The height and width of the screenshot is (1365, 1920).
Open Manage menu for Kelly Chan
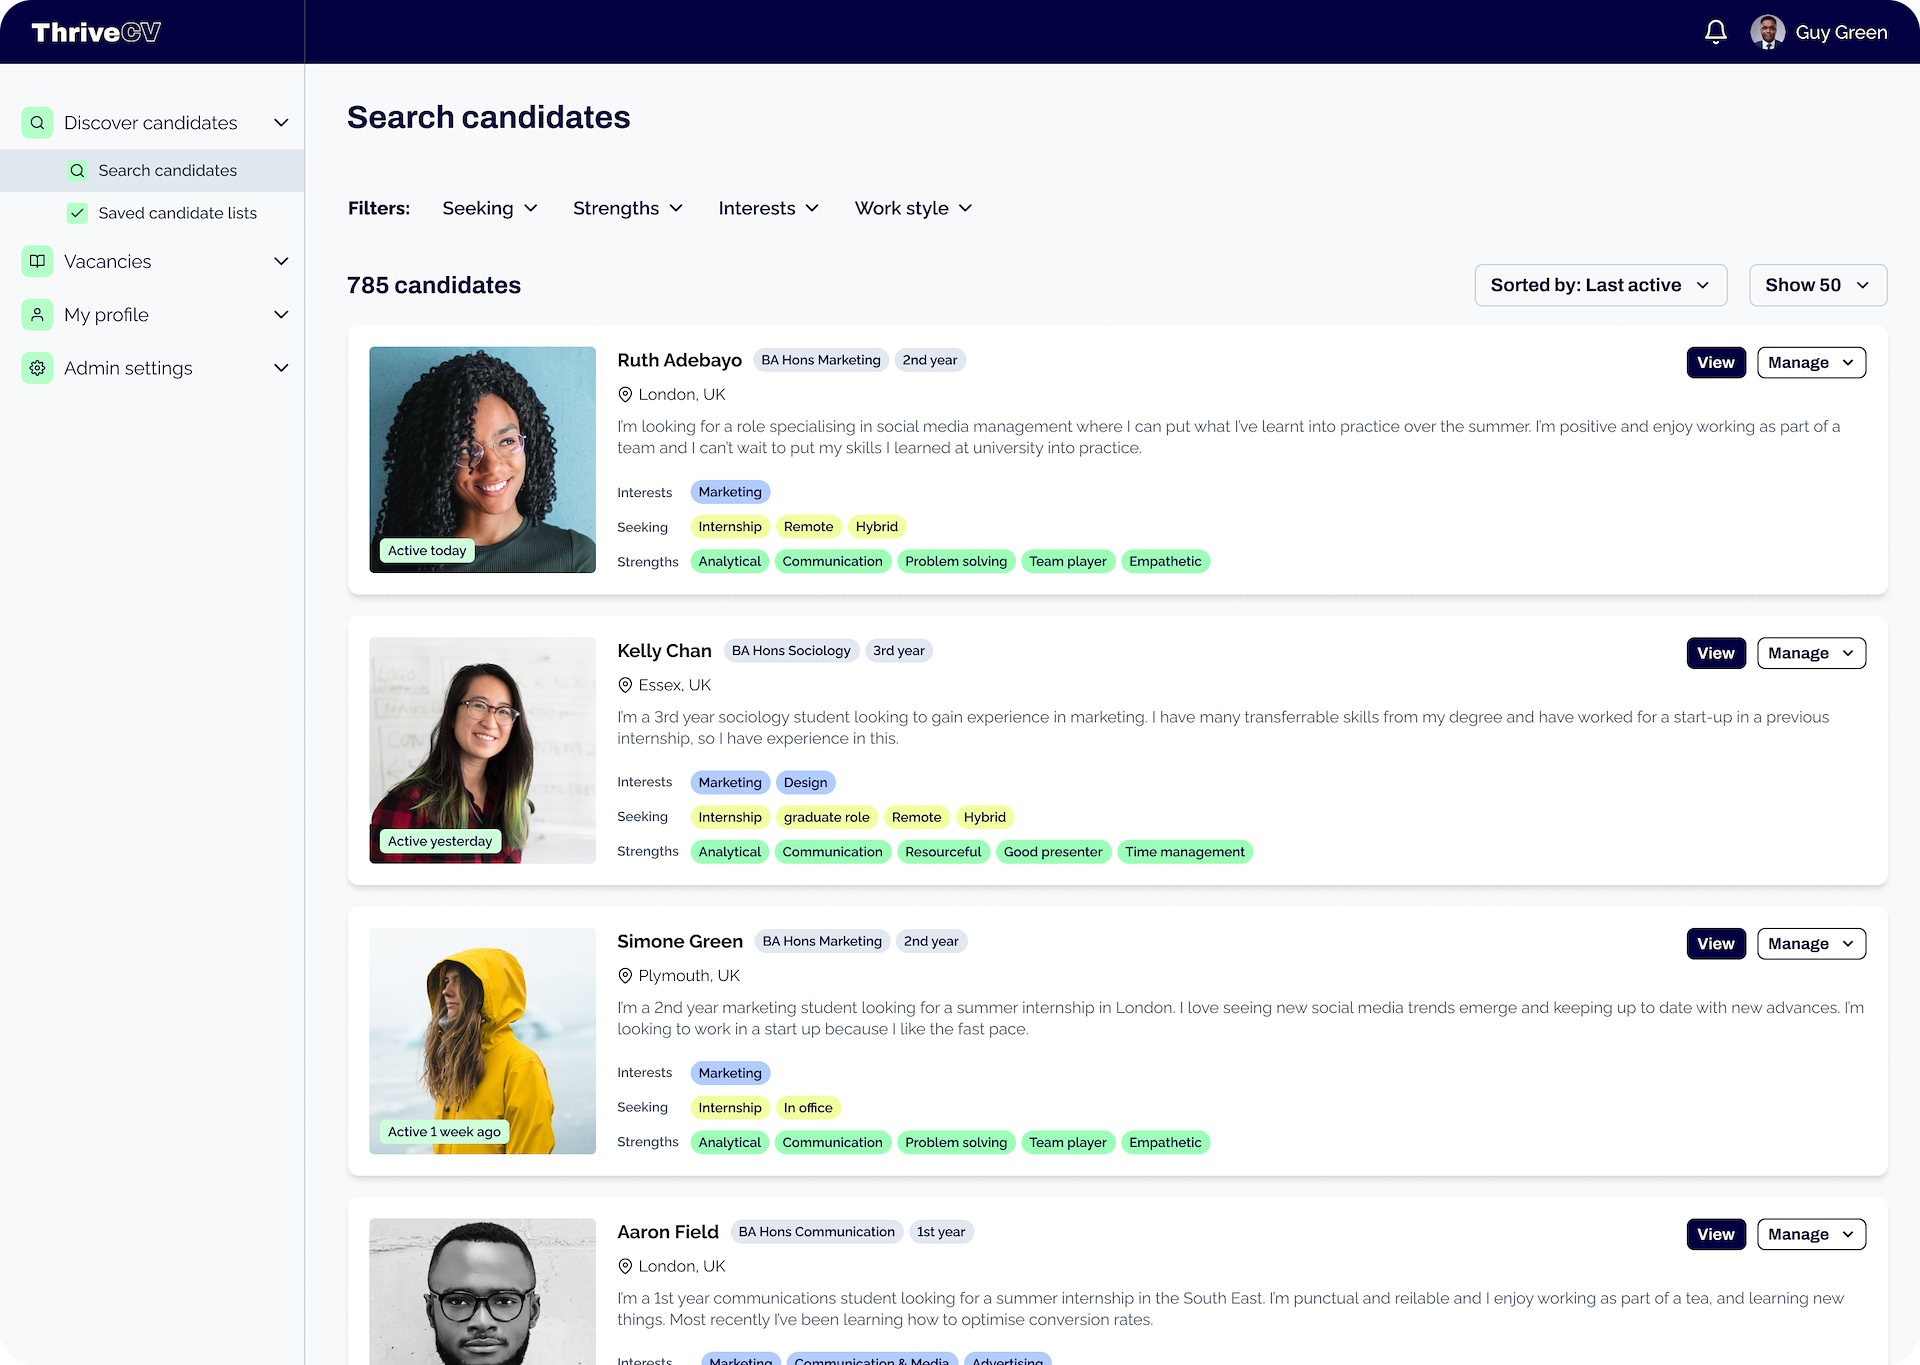pyautogui.click(x=1811, y=653)
